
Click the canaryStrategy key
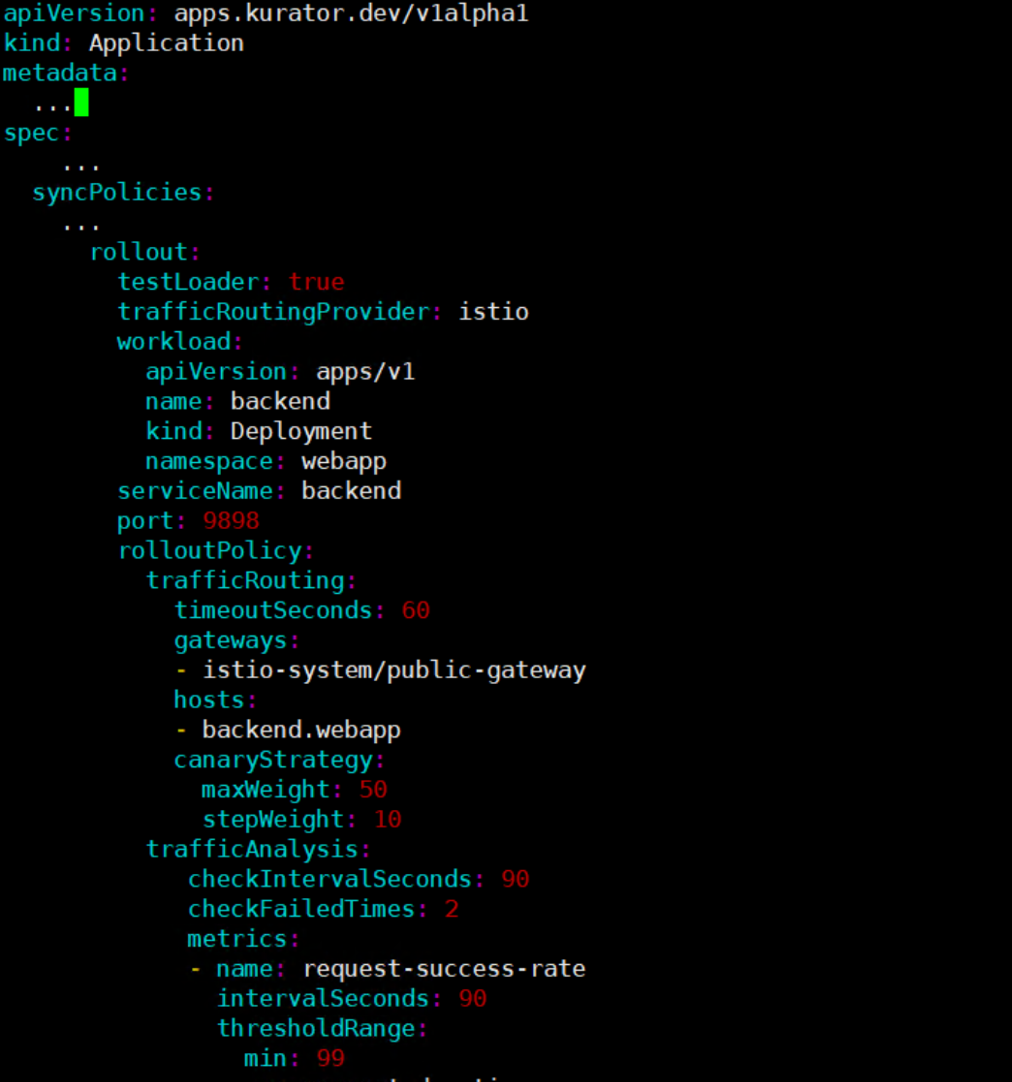pyautogui.click(x=273, y=759)
